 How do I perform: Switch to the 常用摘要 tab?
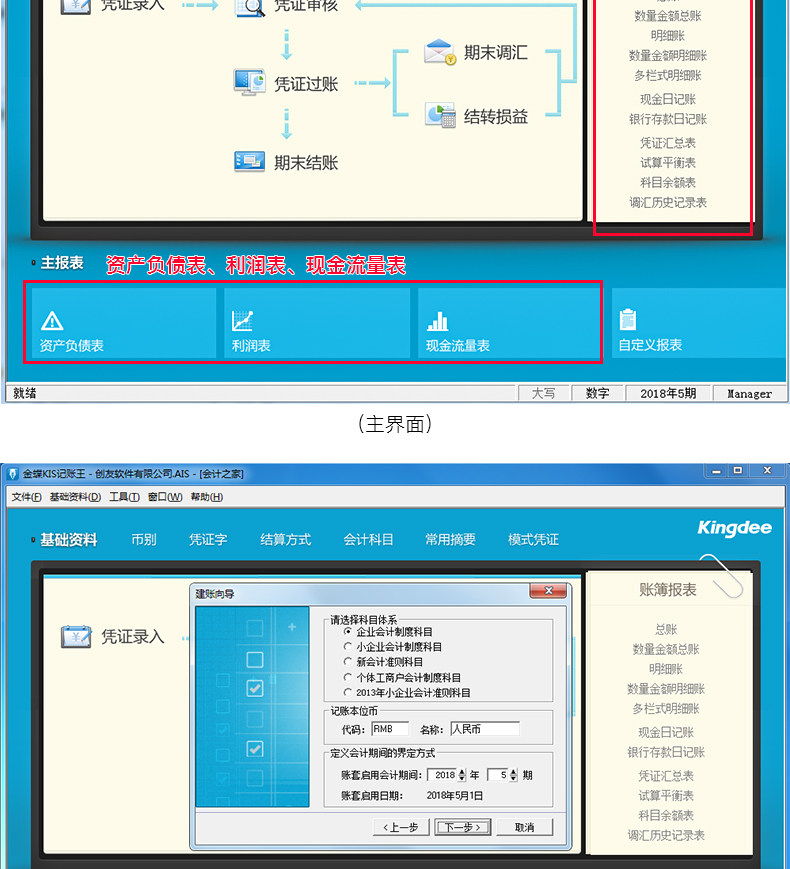click(450, 539)
